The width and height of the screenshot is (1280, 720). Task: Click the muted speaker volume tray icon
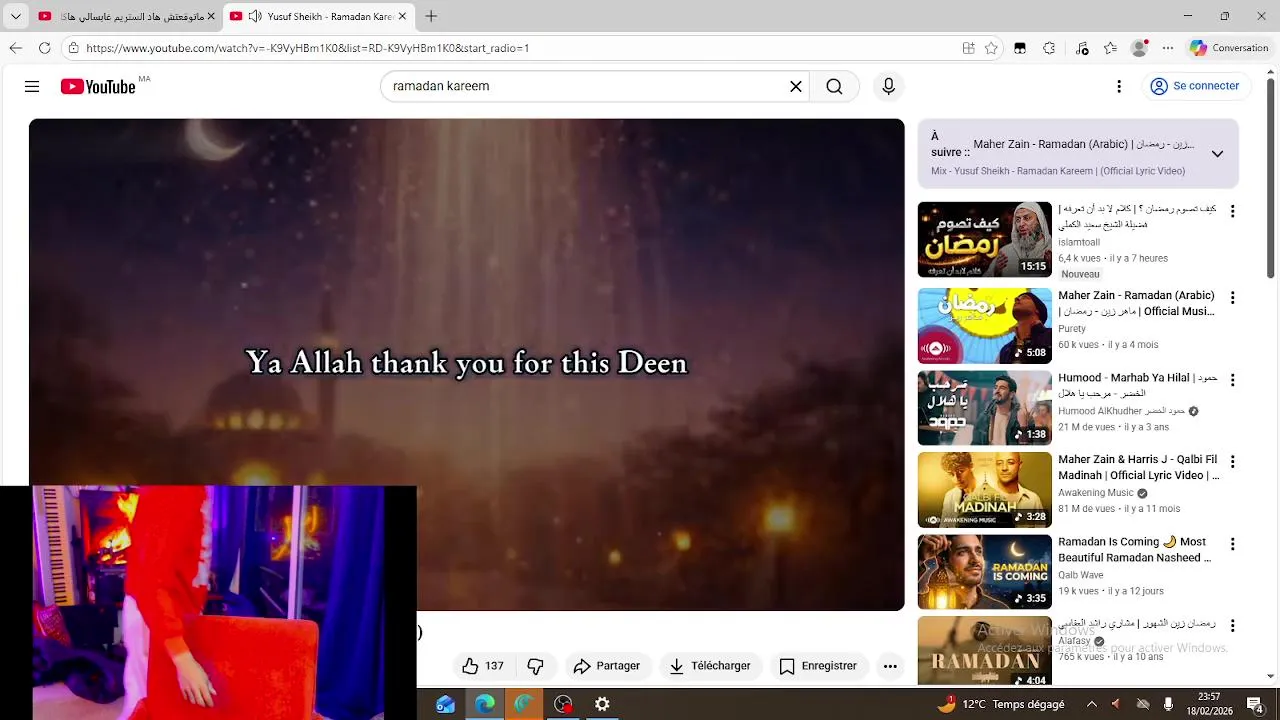pyautogui.click(x=1116, y=704)
